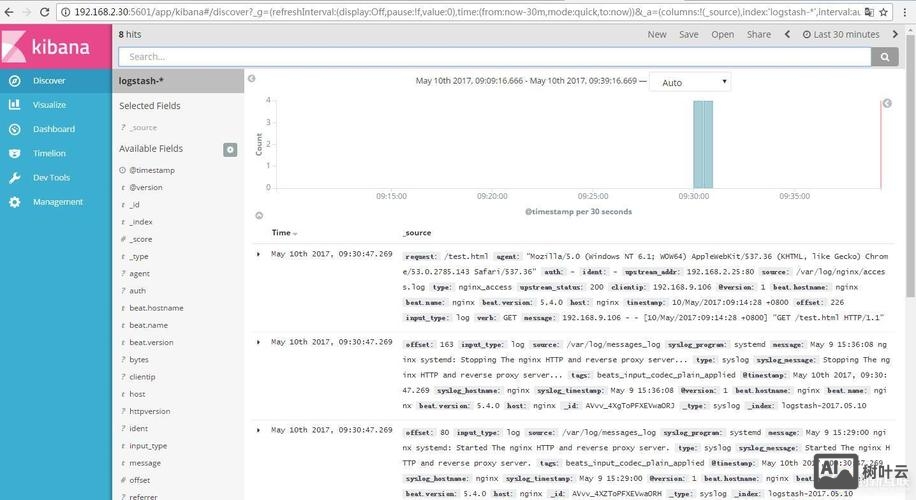Expand the first log entry row
Viewport: 916px width, 500px height.
click(x=259, y=254)
